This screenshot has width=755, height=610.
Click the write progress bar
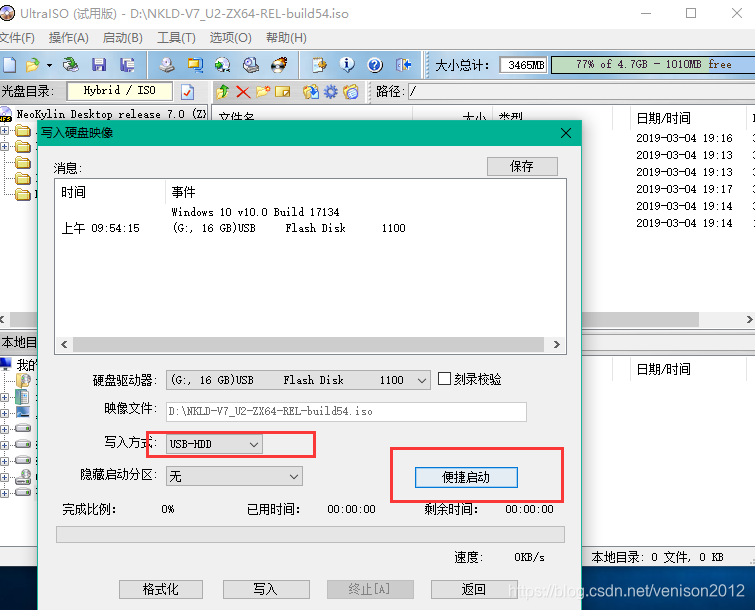310,534
